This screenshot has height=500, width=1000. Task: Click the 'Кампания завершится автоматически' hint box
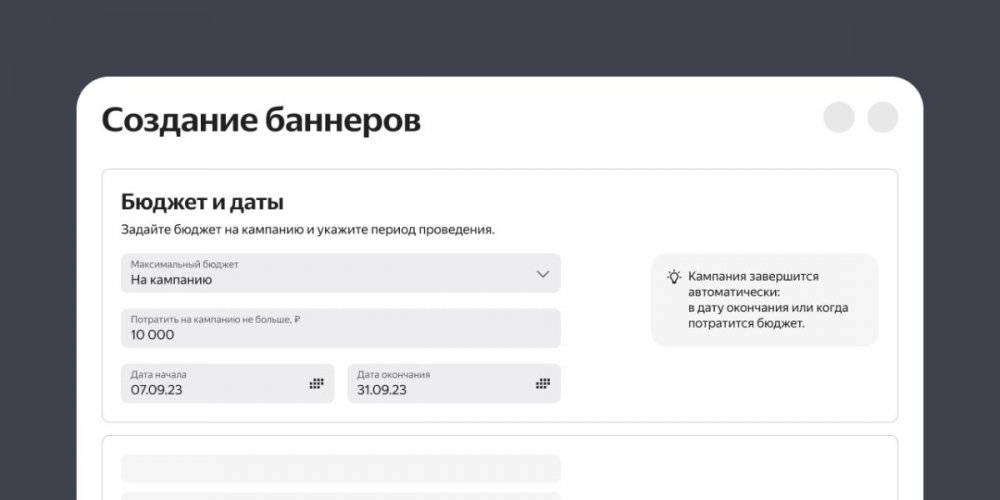(766, 300)
